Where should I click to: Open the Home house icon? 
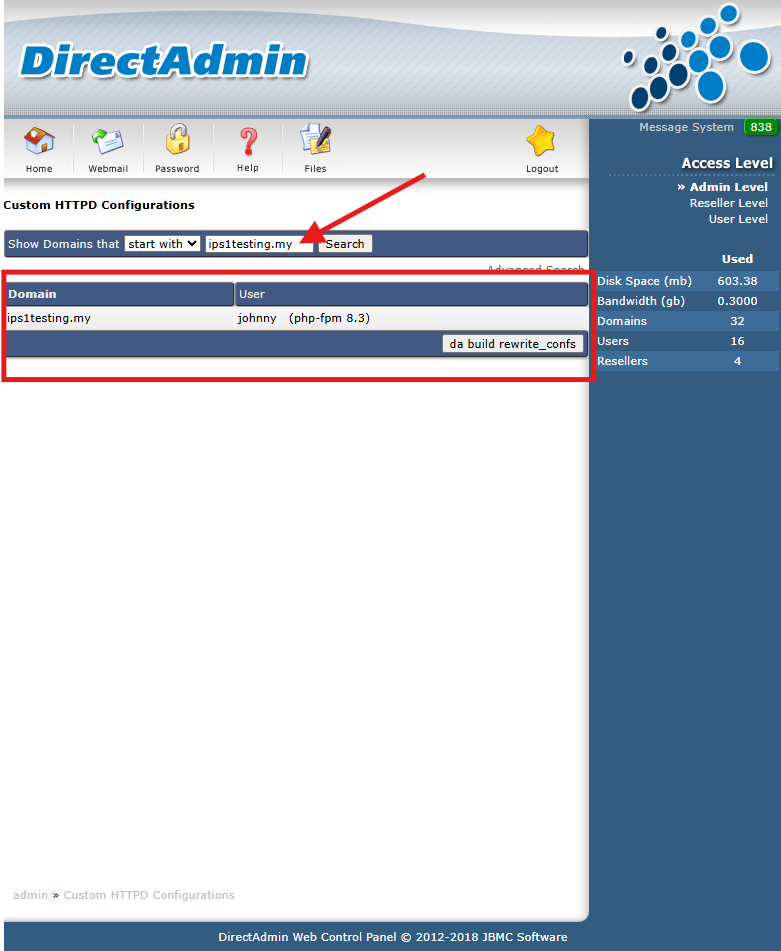click(39, 141)
